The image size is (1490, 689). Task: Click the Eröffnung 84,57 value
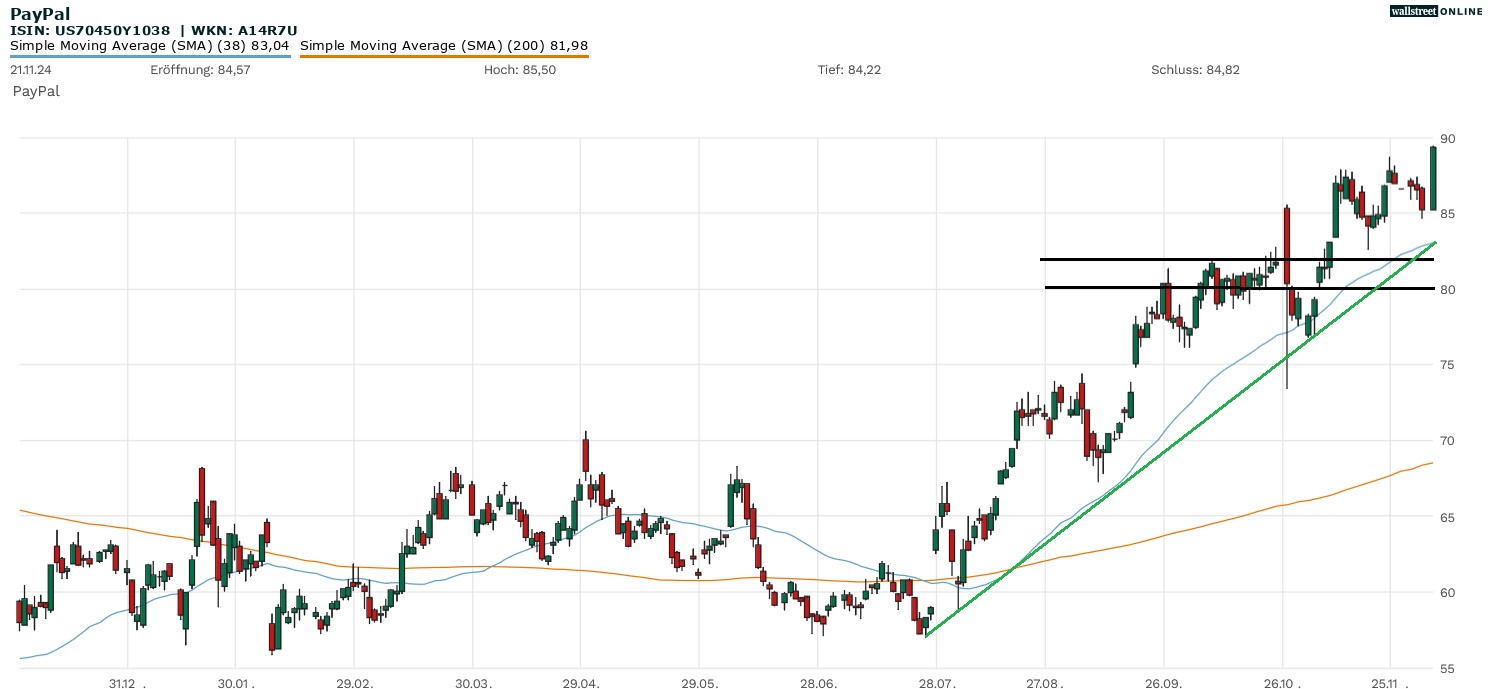tap(186, 70)
